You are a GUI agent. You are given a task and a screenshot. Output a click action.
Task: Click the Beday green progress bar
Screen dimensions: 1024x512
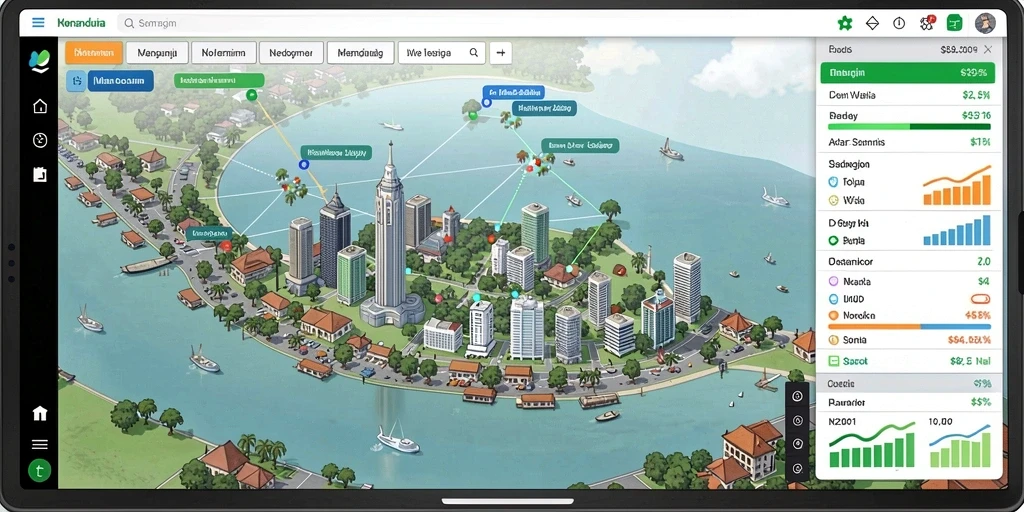pos(910,127)
